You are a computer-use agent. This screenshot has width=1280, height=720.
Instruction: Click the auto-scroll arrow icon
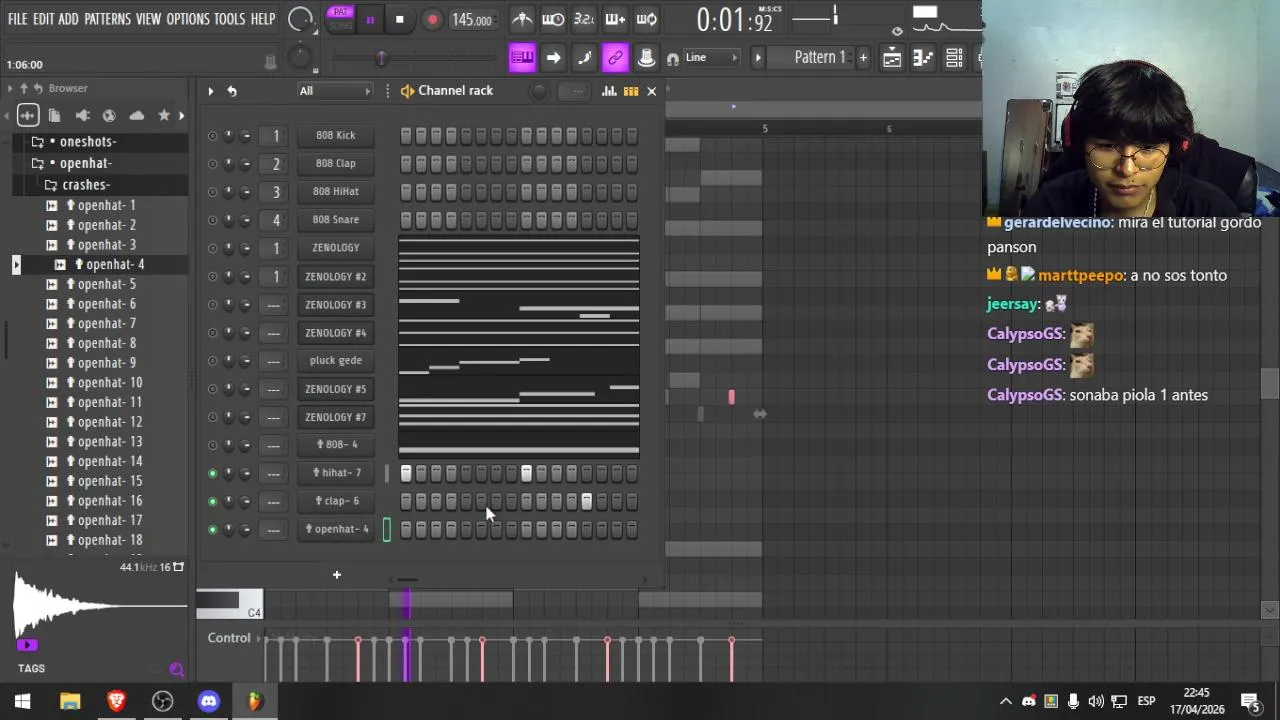(553, 58)
